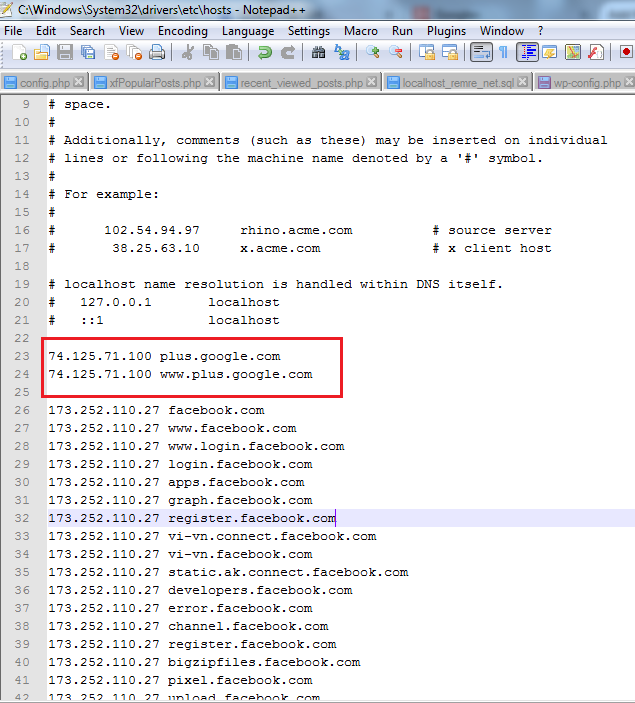Click the 'graph.facebook.com' entry

tap(240, 500)
